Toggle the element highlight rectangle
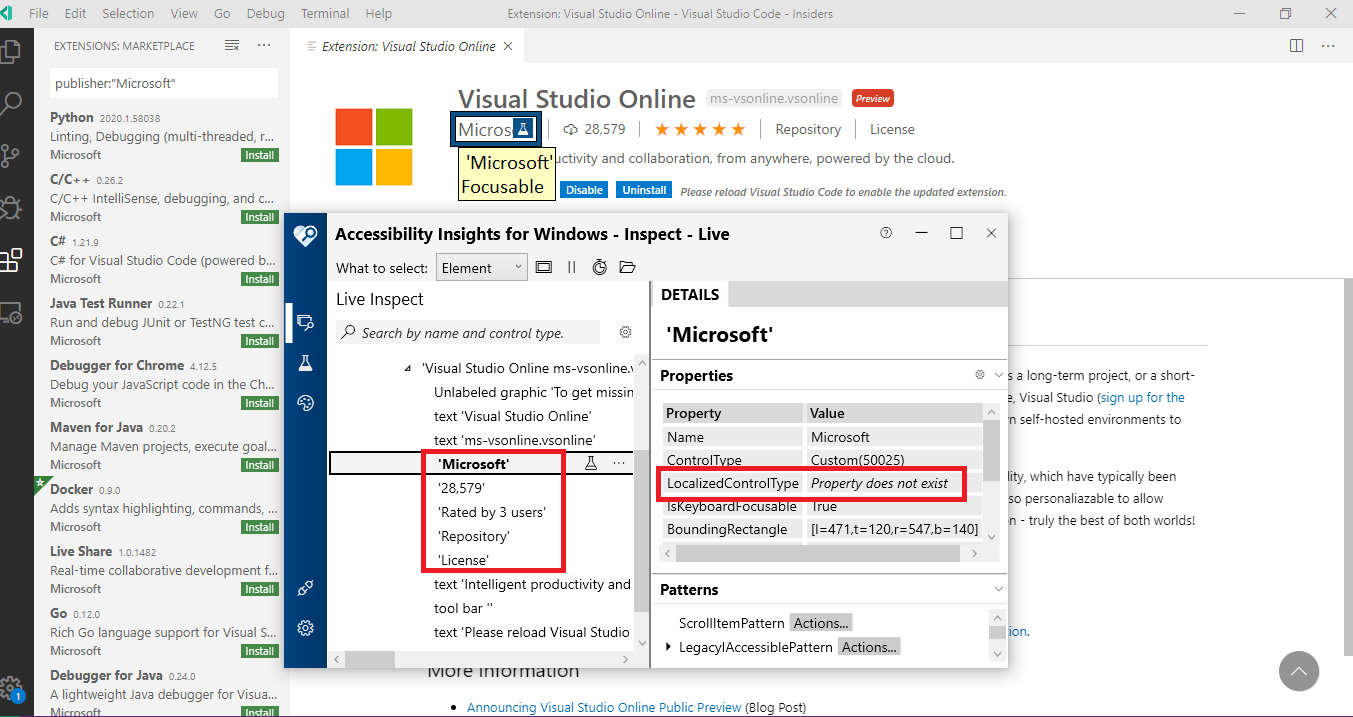 pos(543,267)
